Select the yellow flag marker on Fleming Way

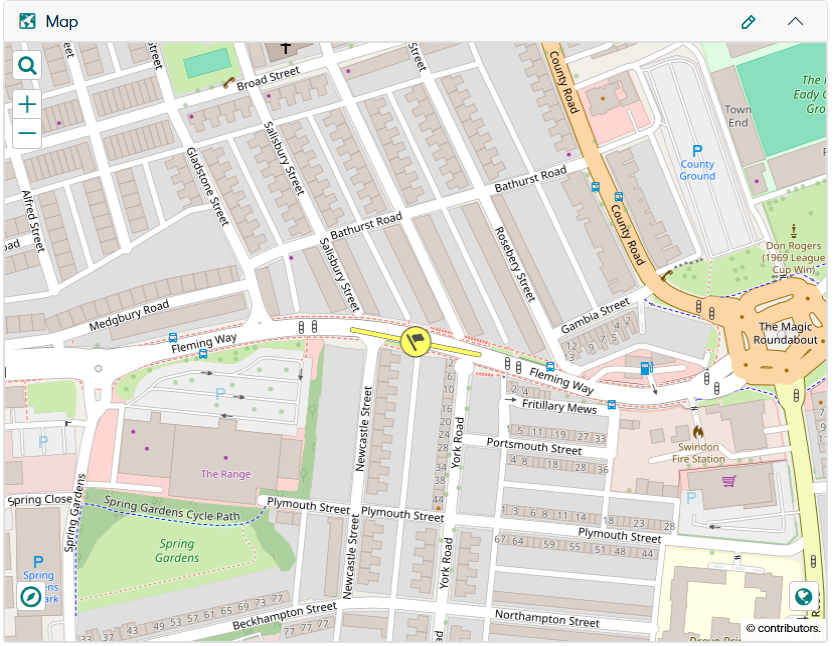click(415, 341)
